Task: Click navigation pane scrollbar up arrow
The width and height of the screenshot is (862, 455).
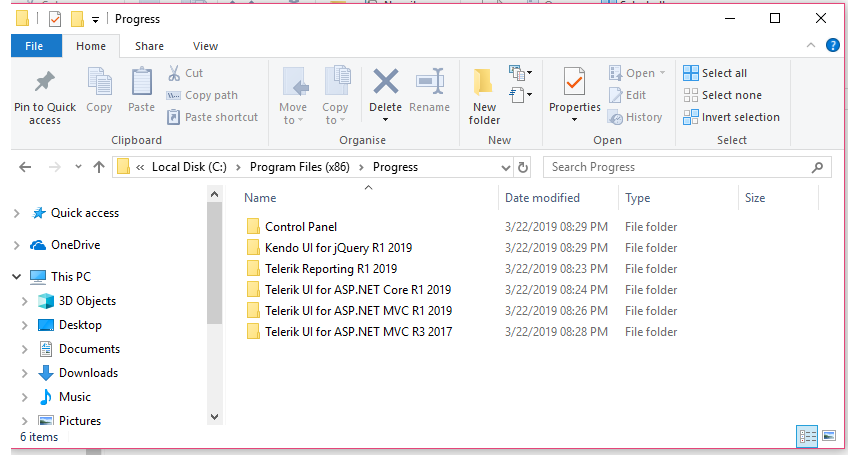Action: (214, 194)
